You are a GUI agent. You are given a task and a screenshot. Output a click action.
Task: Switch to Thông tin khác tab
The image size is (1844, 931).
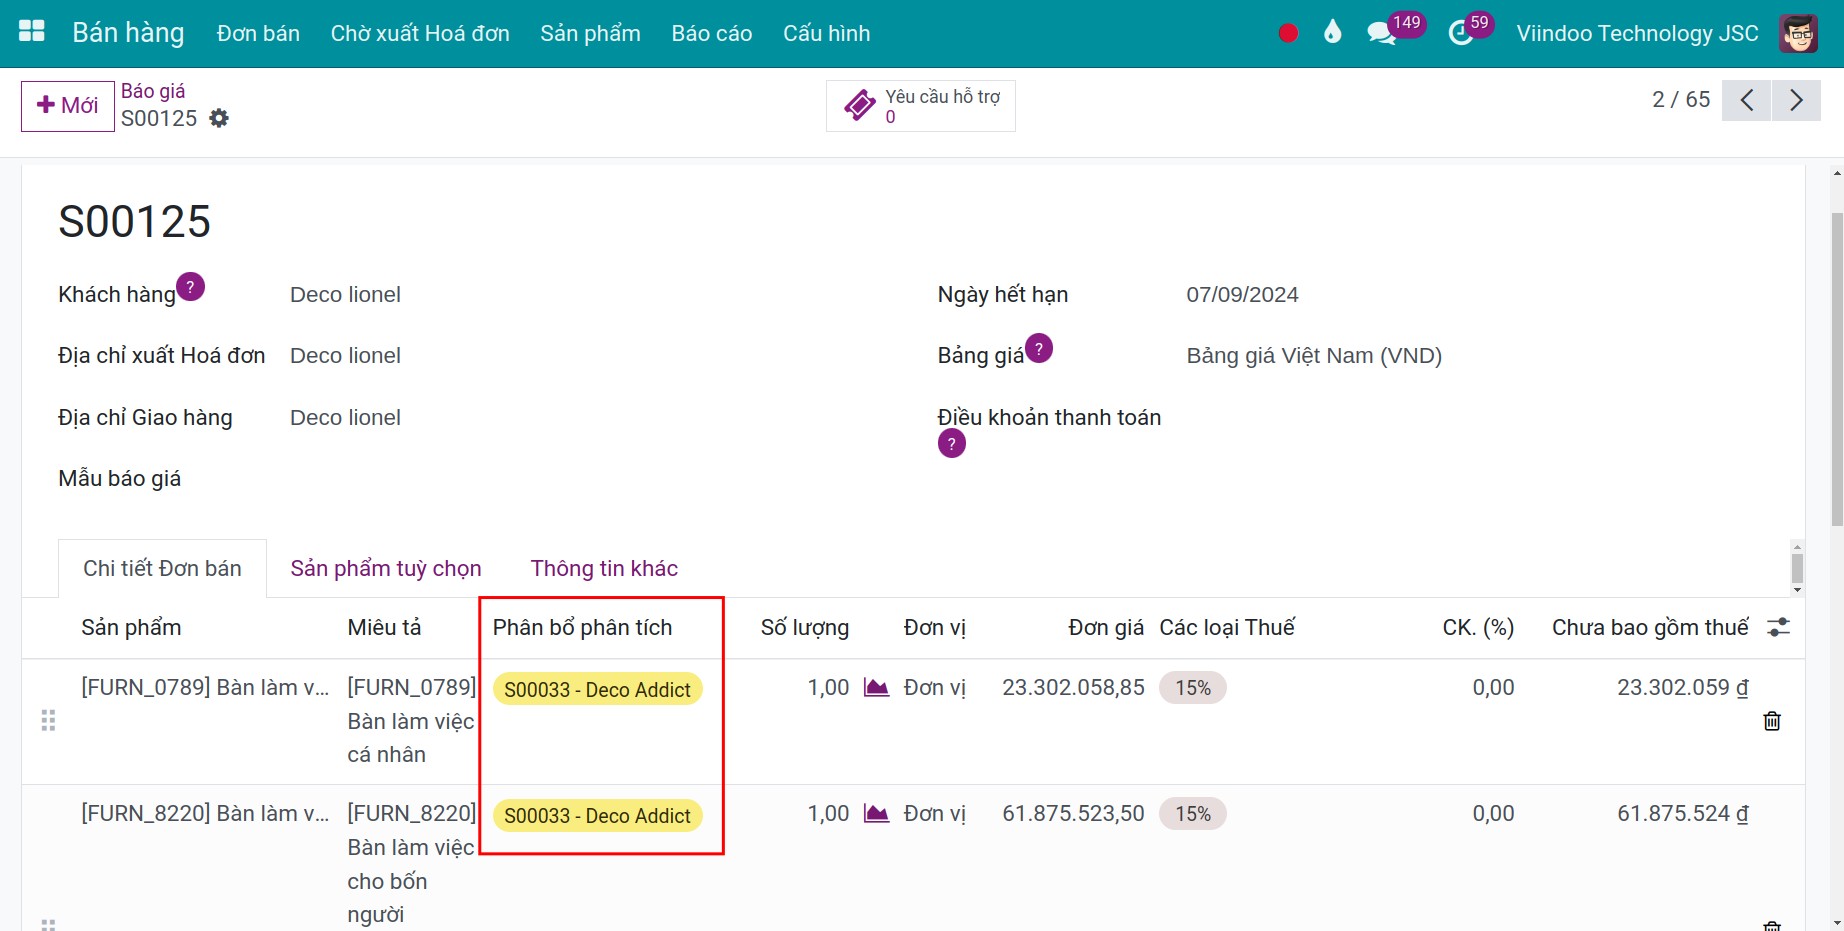click(x=604, y=568)
